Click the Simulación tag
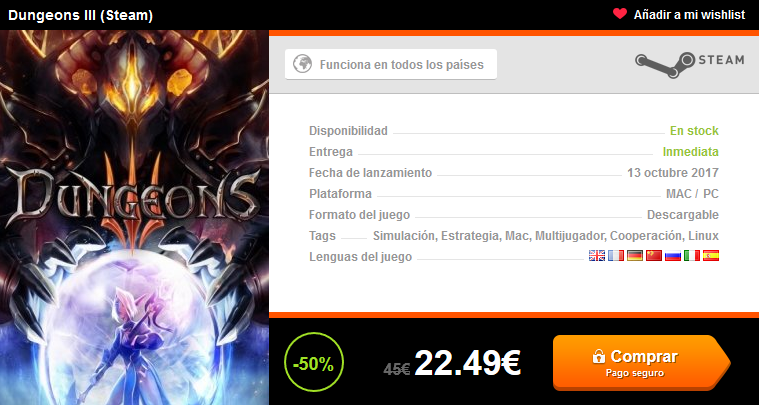The height and width of the screenshot is (405, 759). coord(404,236)
